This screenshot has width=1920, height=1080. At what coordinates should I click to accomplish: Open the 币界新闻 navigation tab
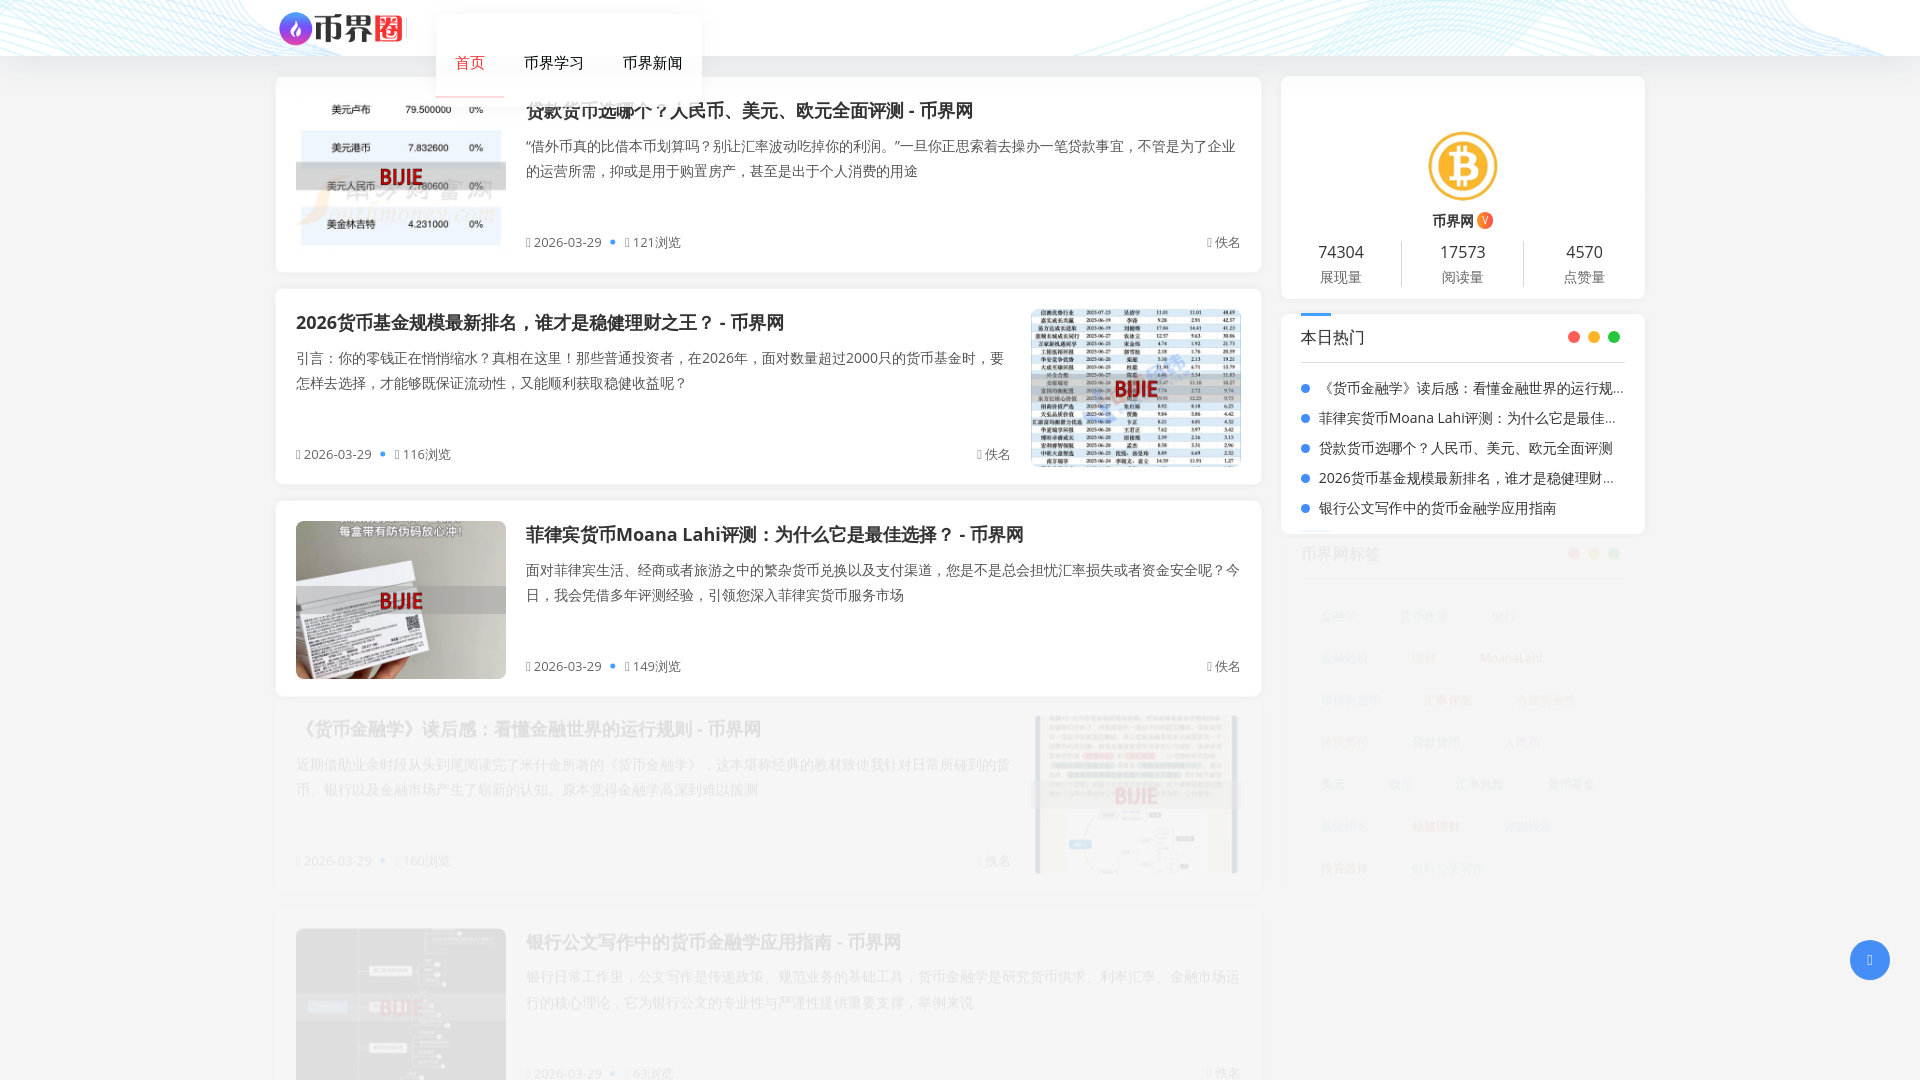[x=653, y=63]
